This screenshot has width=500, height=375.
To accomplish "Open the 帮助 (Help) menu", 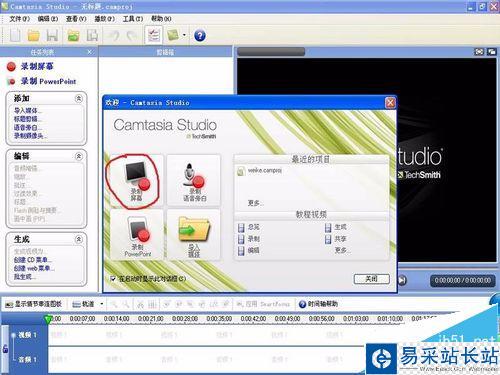I will point(161,19).
